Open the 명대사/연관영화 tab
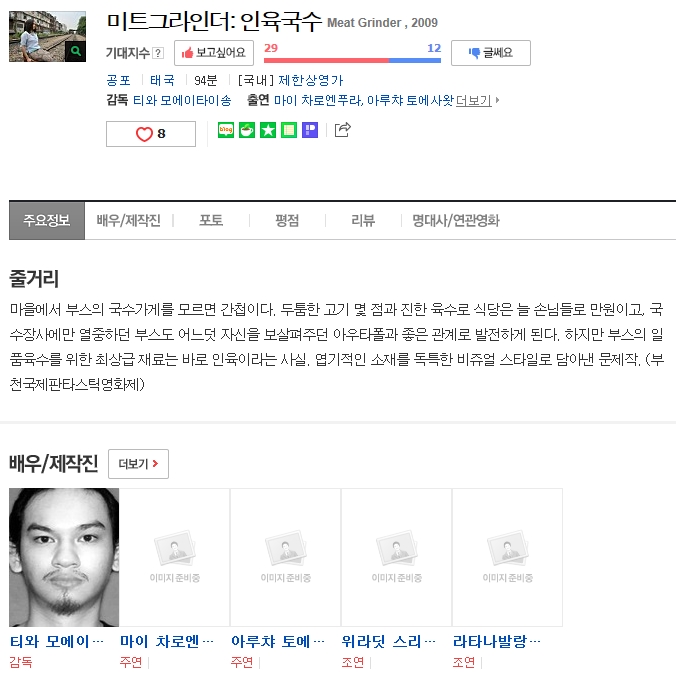This screenshot has height=687, width=676. coord(456,220)
